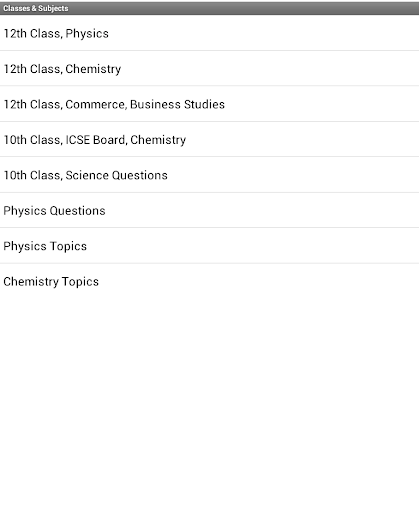Browse the general Physics Topics category

[x=209, y=246]
